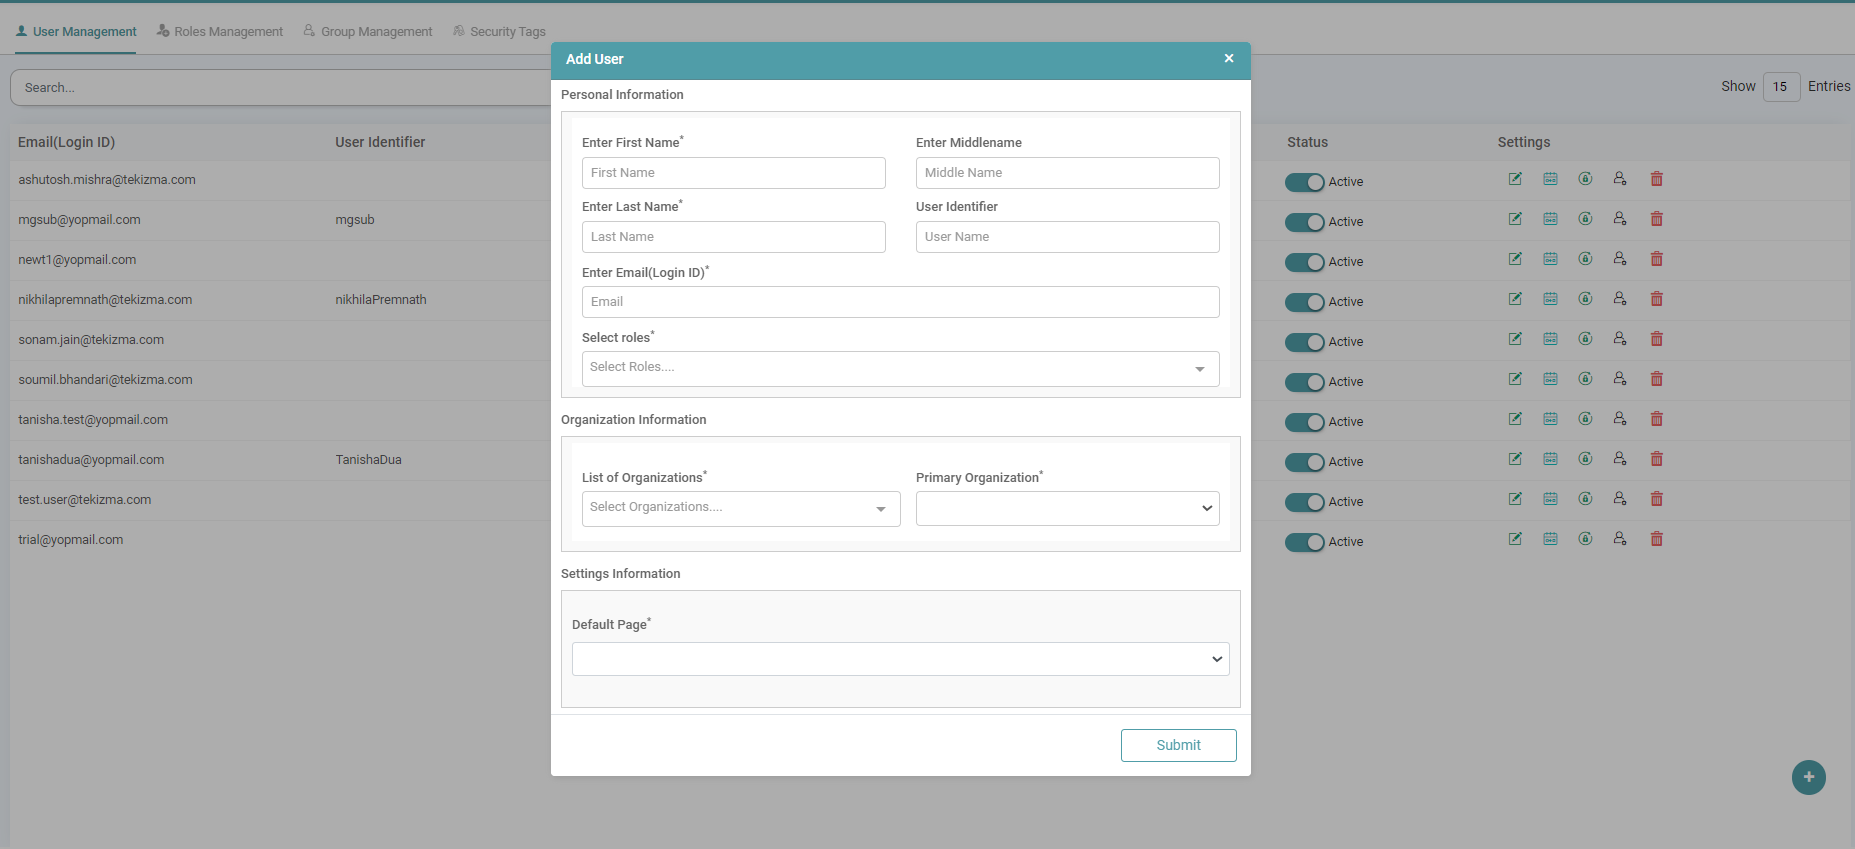Switch off Active toggle for tanisha.test@yopmail.com

(x=1304, y=422)
